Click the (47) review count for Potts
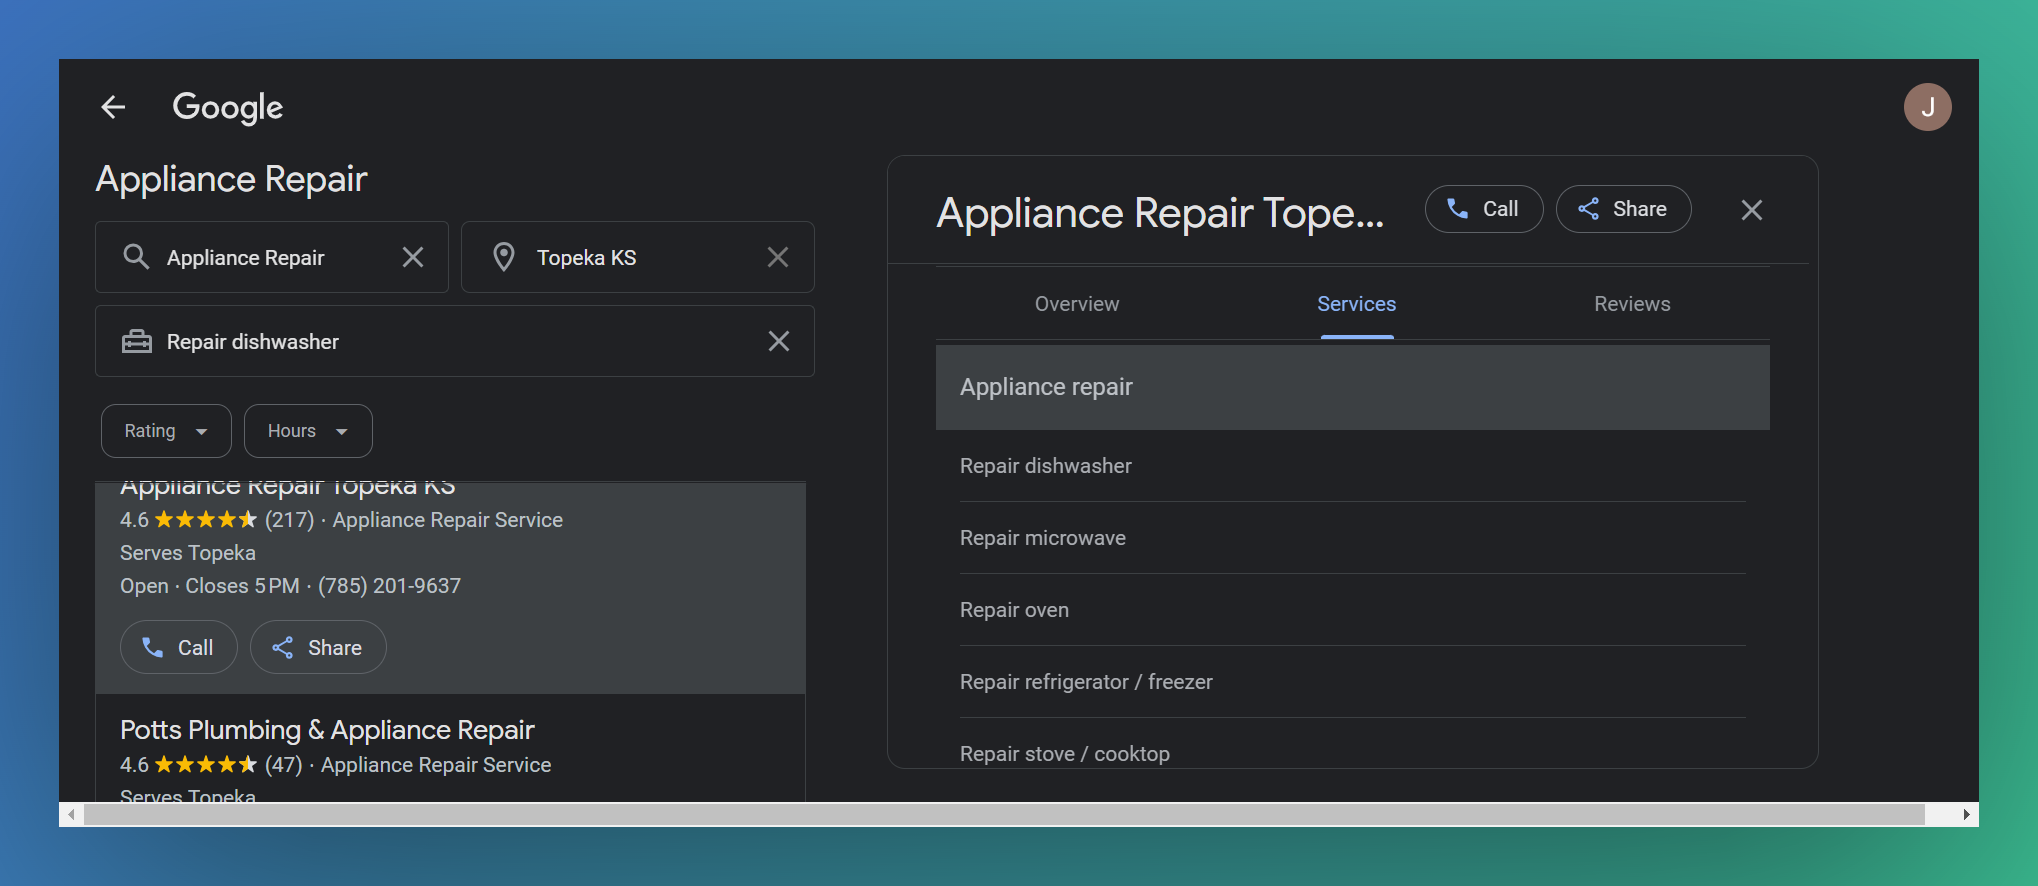 [x=283, y=765]
